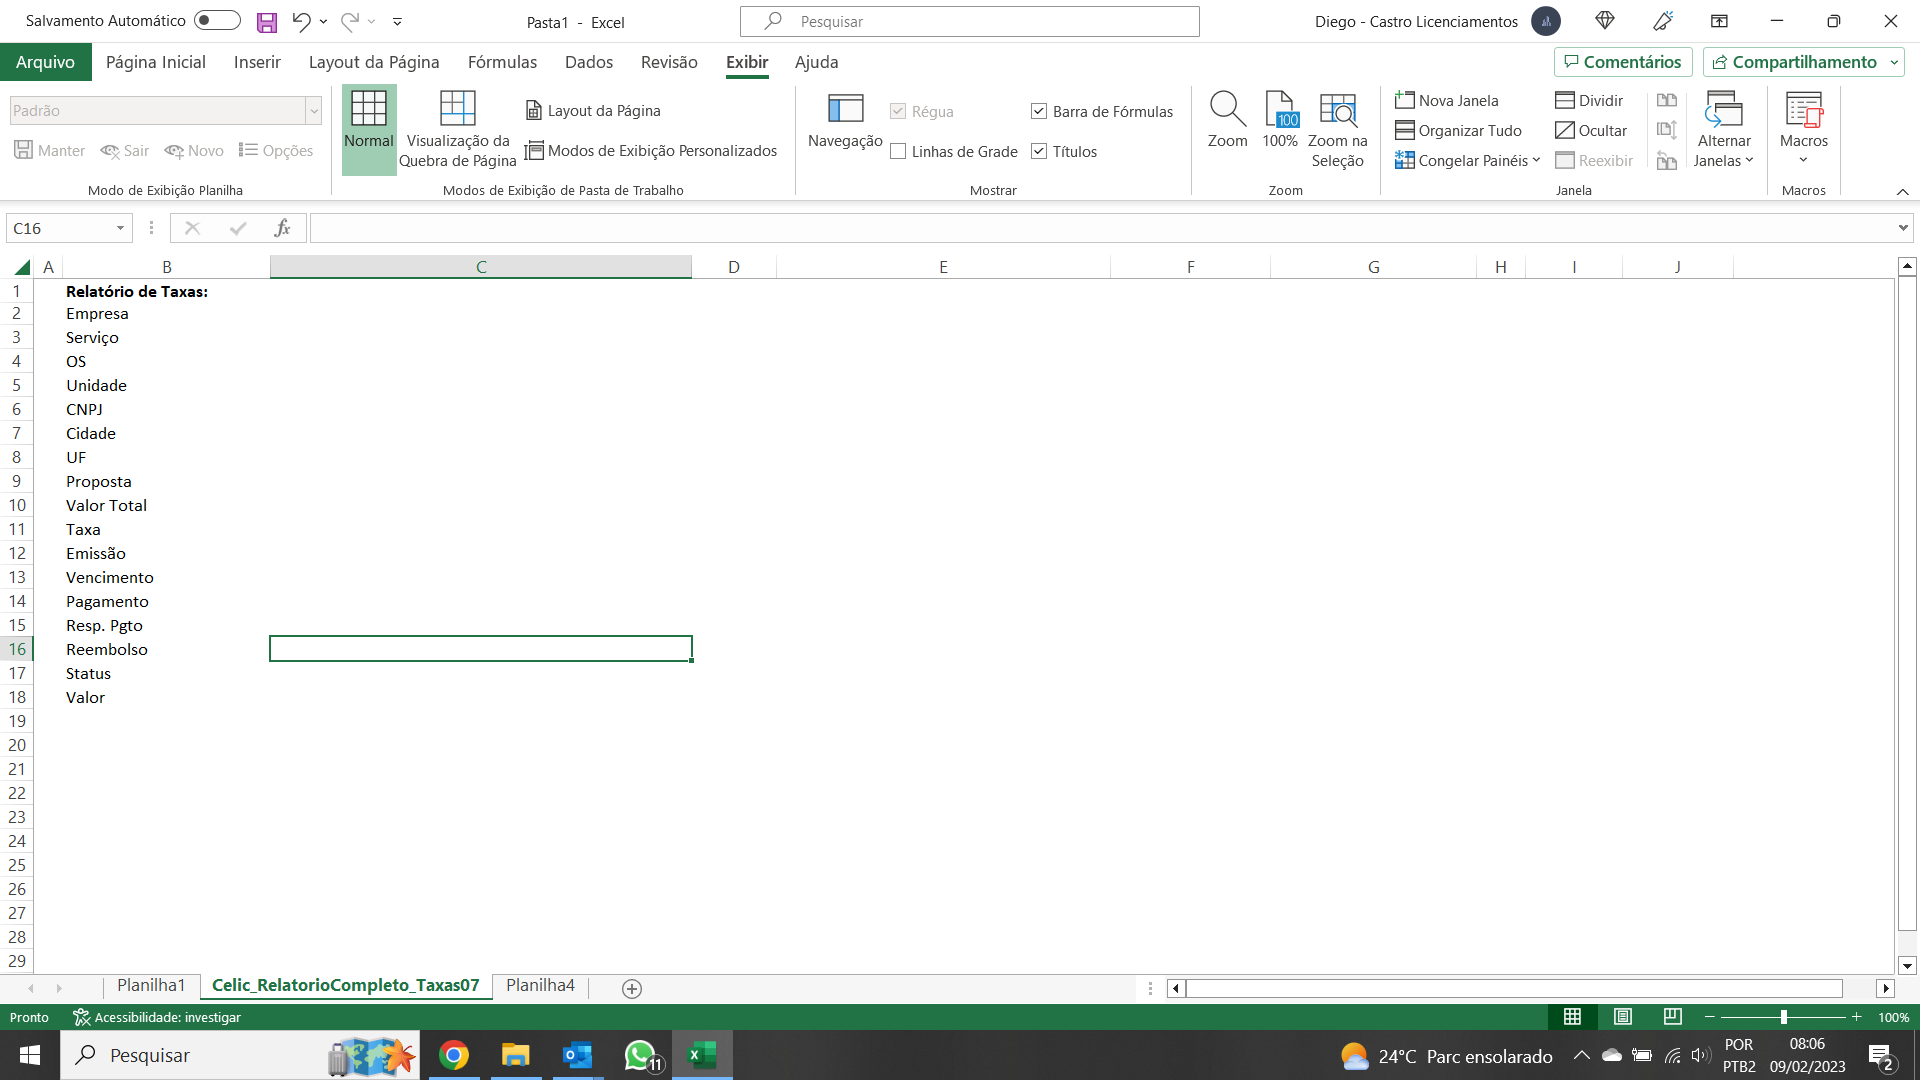Switch to Page Layout view in status bar

tap(1623, 1017)
